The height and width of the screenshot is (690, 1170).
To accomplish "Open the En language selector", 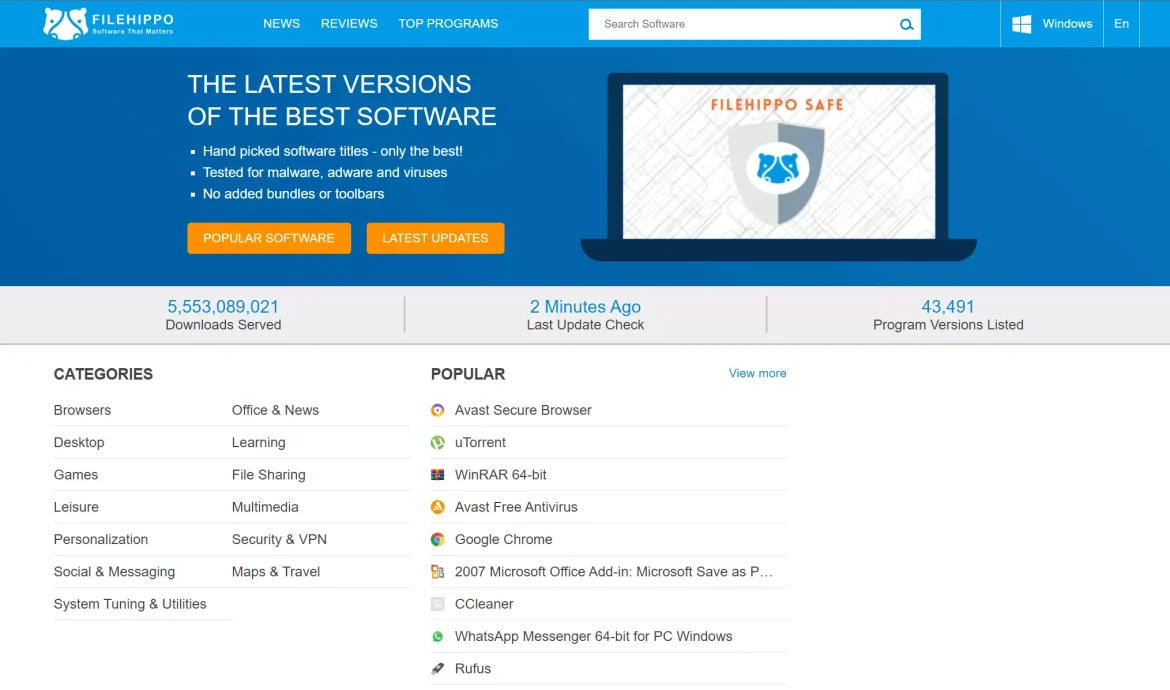I will tap(1121, 24).
